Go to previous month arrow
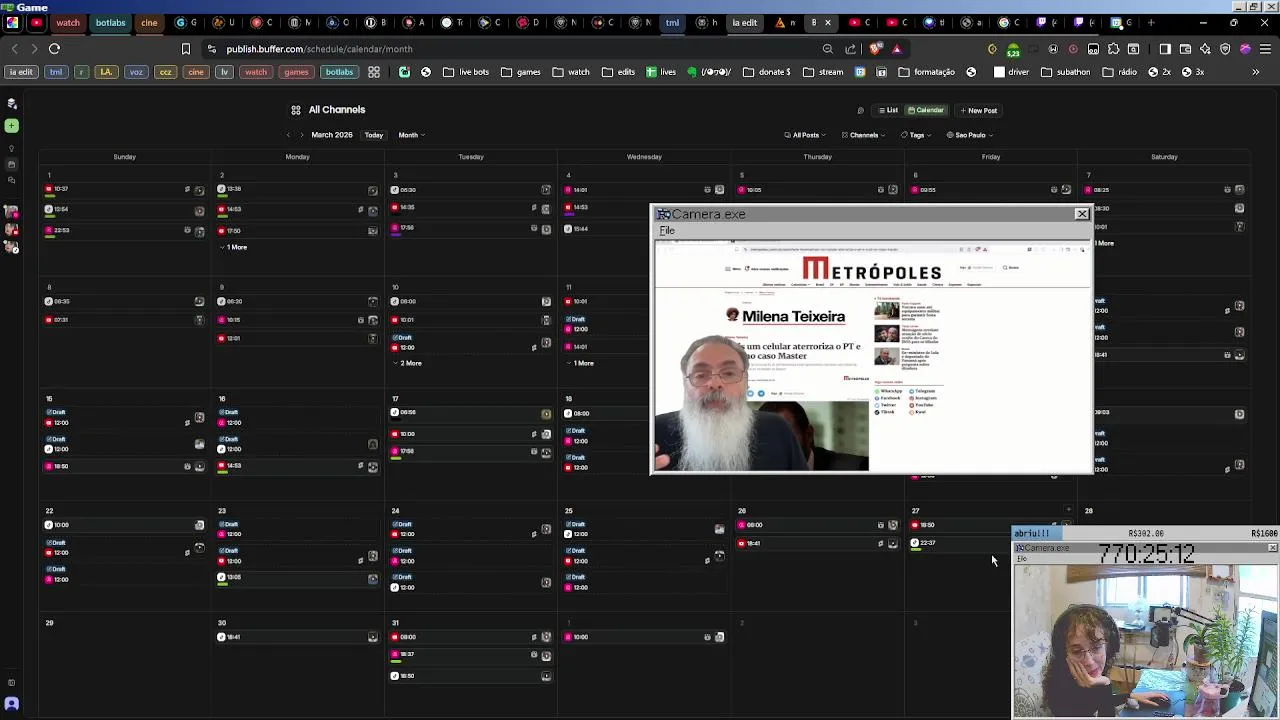The width and height of the screenshot is (1280, 720). click(x=289, y=135)
